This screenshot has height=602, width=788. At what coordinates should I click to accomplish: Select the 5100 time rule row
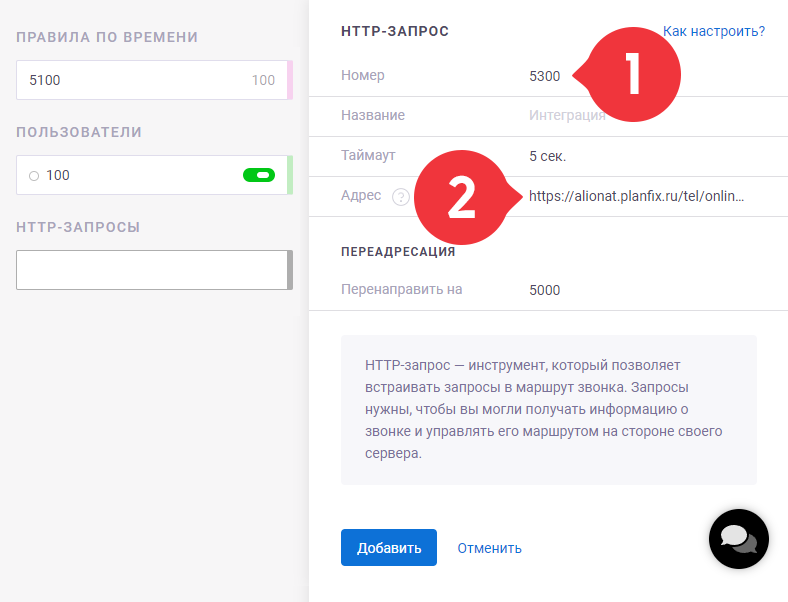[x=154, y=80]
